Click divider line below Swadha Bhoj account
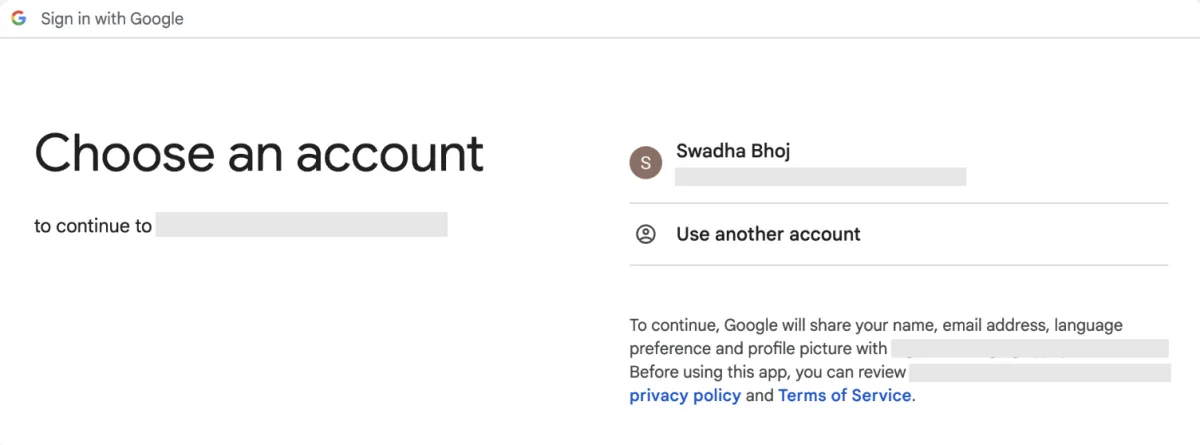The width and height of the screenshot is (1200, 445). click(x=898, y=203)
